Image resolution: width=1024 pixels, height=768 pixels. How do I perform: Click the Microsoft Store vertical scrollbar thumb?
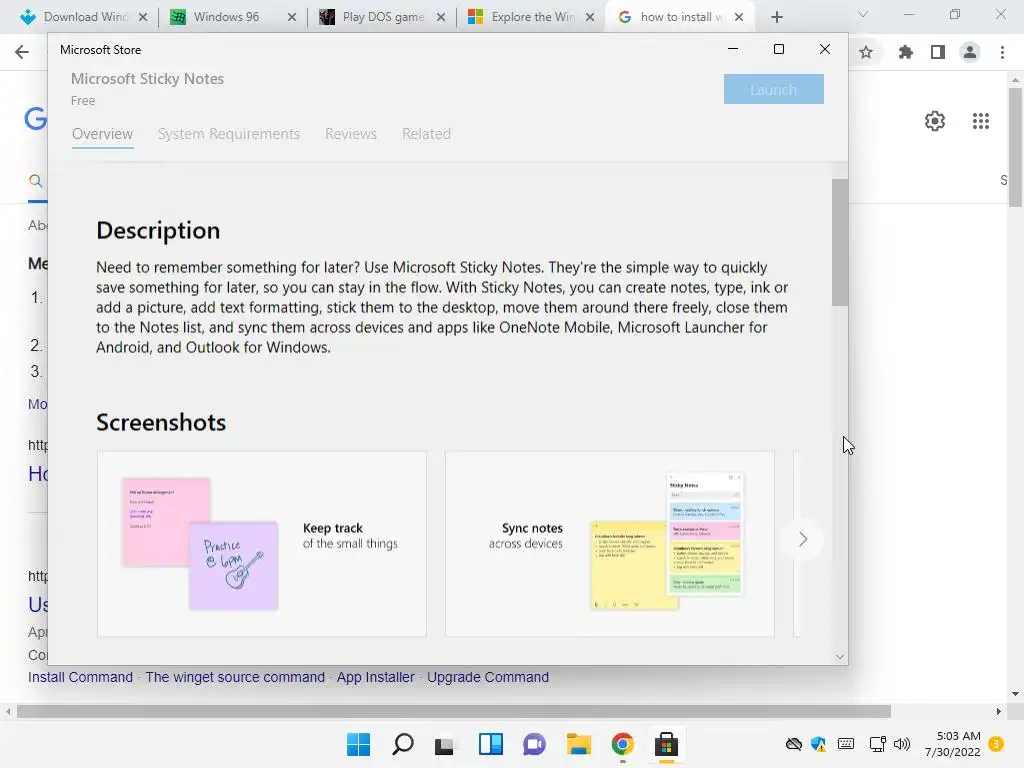(x=840, y=242)
